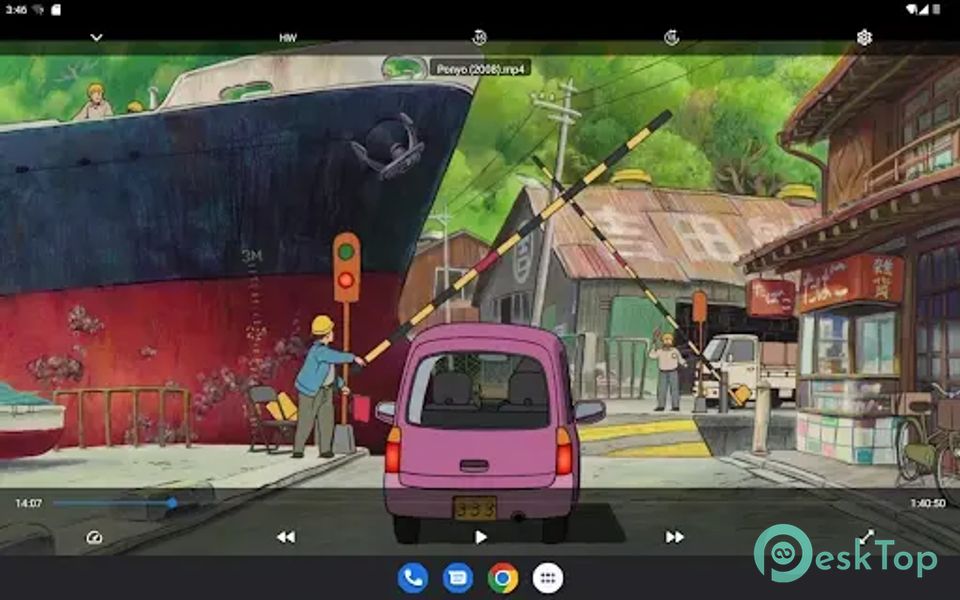Screen dimensions: 960x600
Task: Open the playback speed gauge
Action: coord(94,537)
